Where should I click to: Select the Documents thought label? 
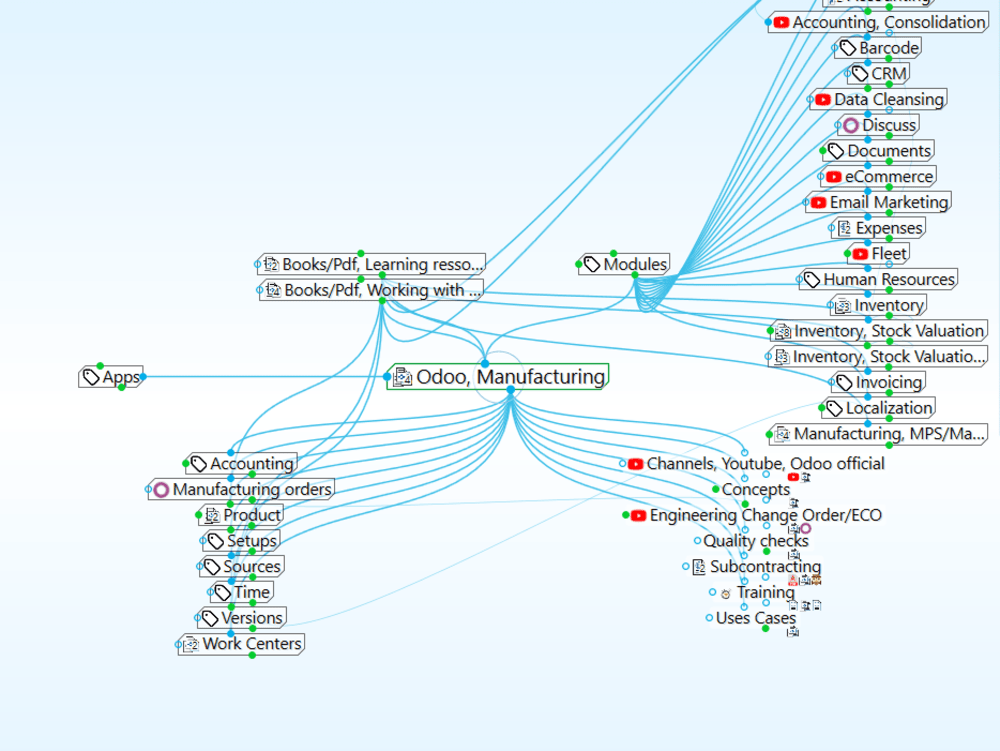(x=889, y=151)
